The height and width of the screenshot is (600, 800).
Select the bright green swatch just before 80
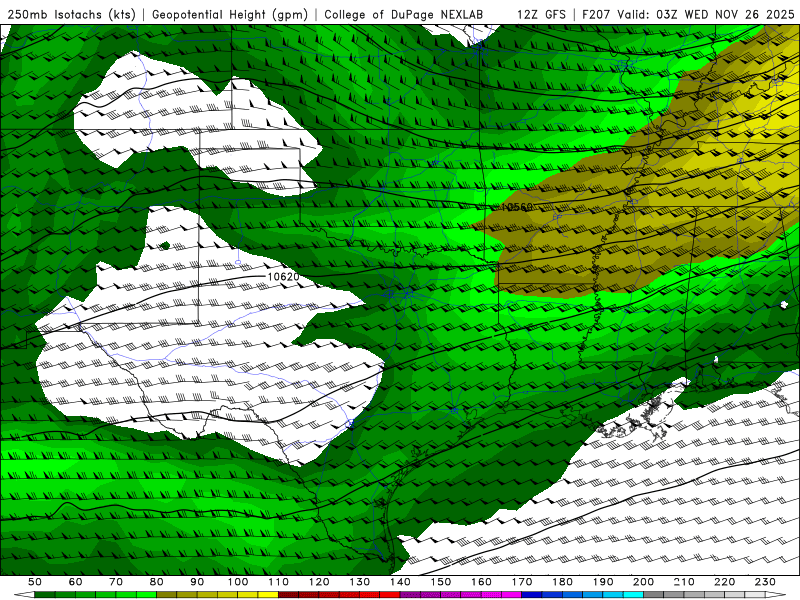[146, 595]
